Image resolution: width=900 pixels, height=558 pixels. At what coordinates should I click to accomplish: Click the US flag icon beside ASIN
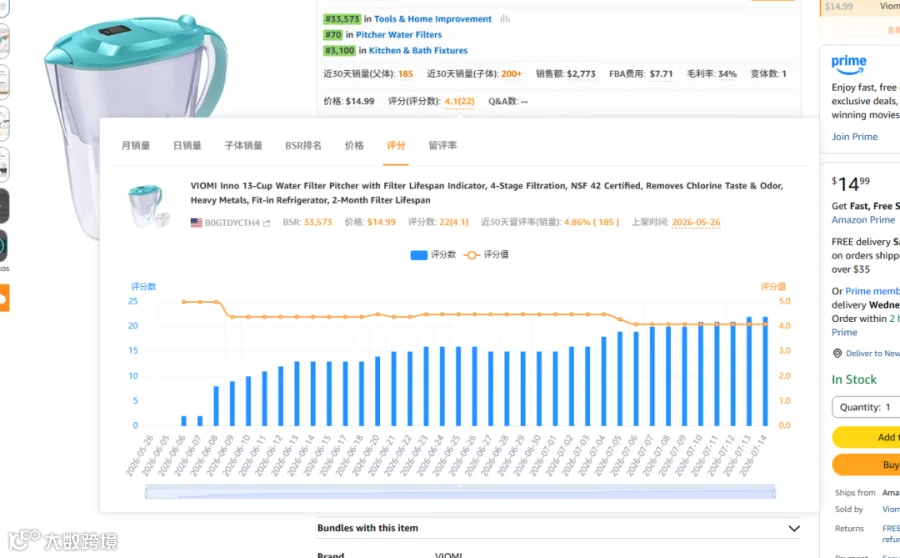(x=196, y=223)
